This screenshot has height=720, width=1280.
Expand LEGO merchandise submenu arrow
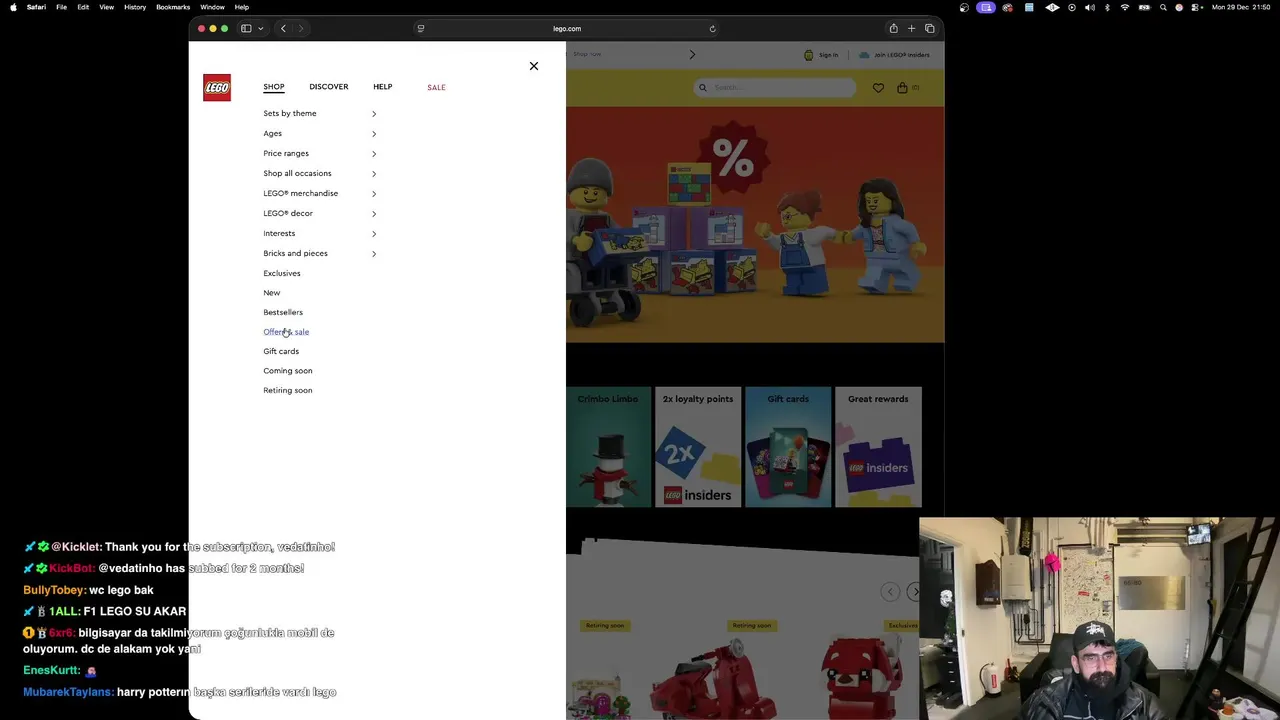[374, 194]
